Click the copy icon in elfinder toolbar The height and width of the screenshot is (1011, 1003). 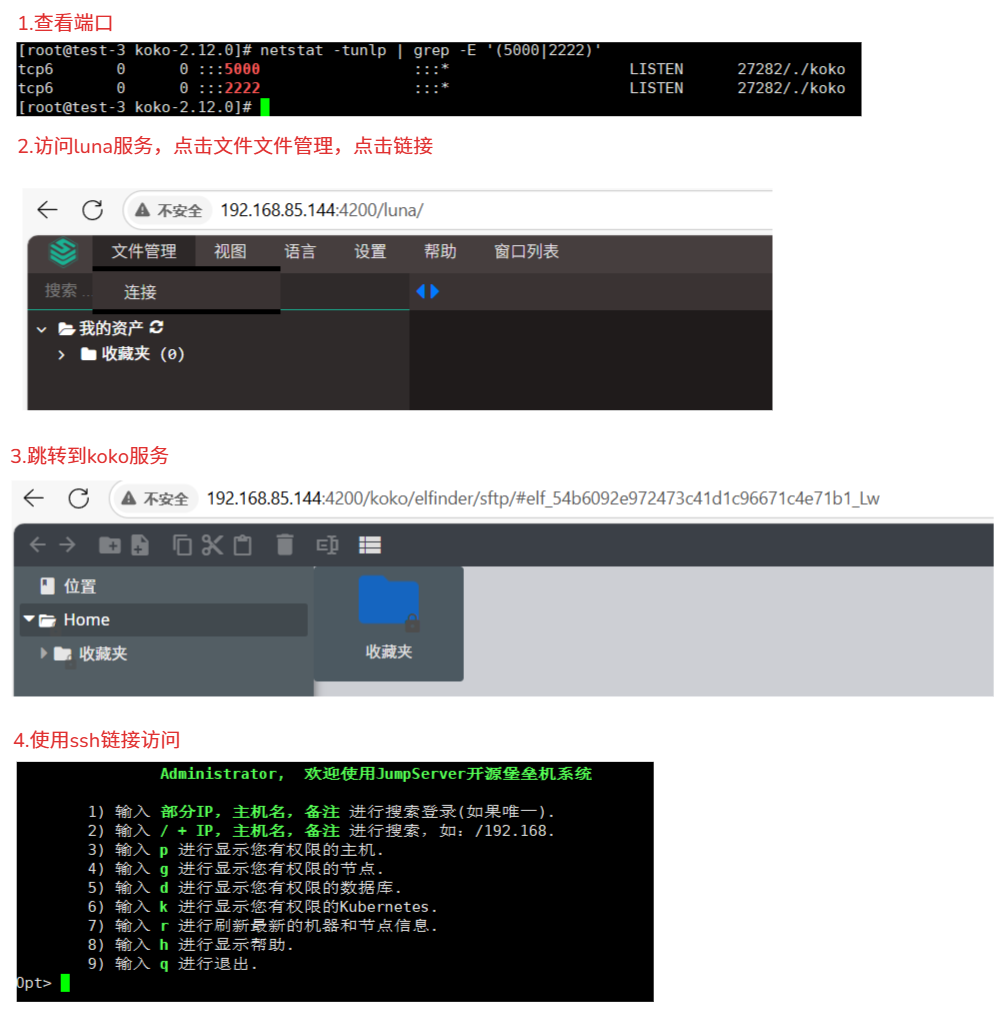[182, 545]
